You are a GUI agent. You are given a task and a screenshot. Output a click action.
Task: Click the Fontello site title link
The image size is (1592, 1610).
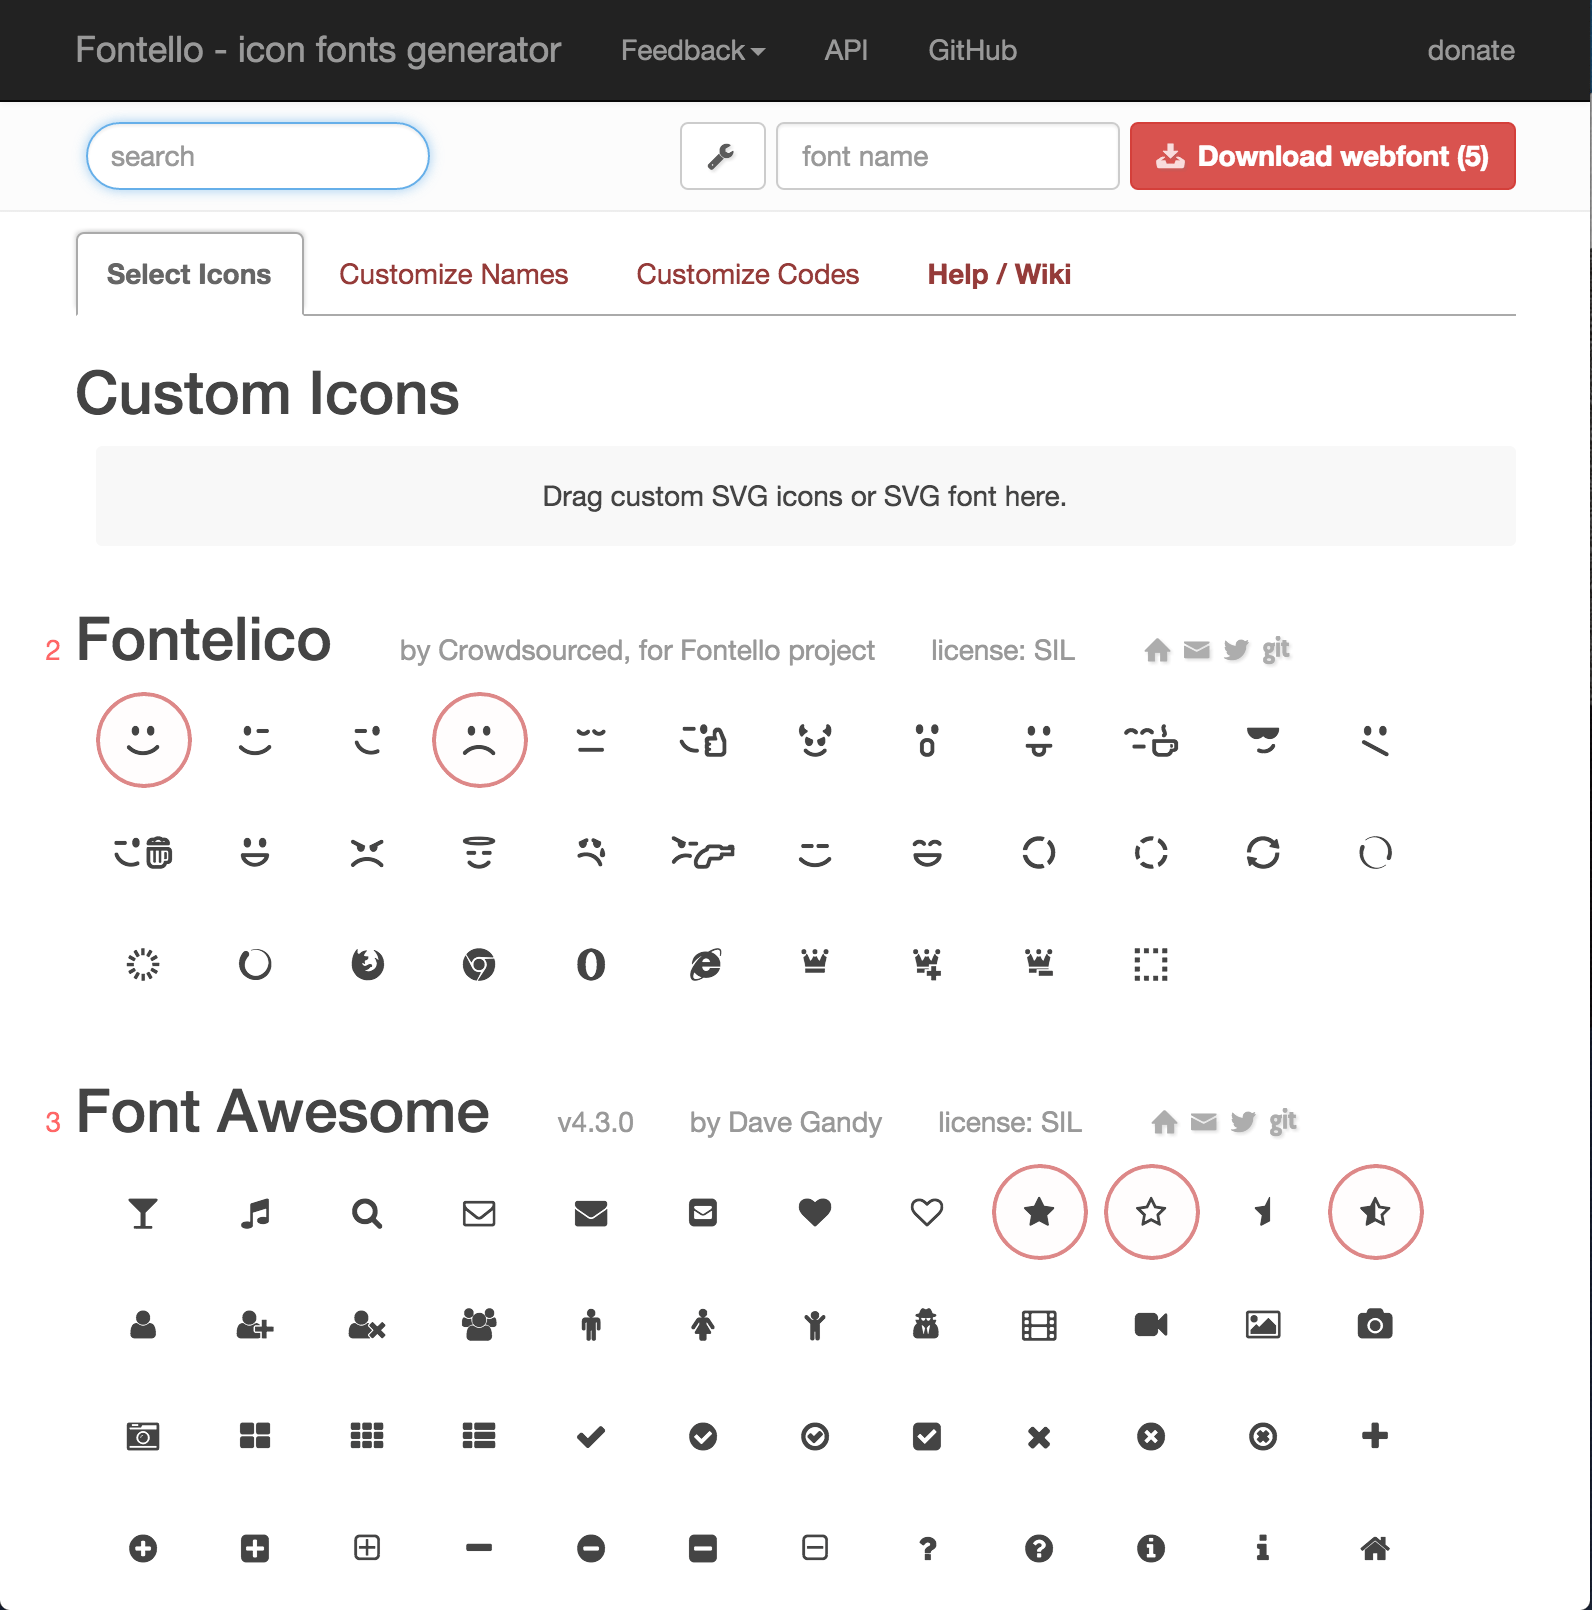pos(318,50)
